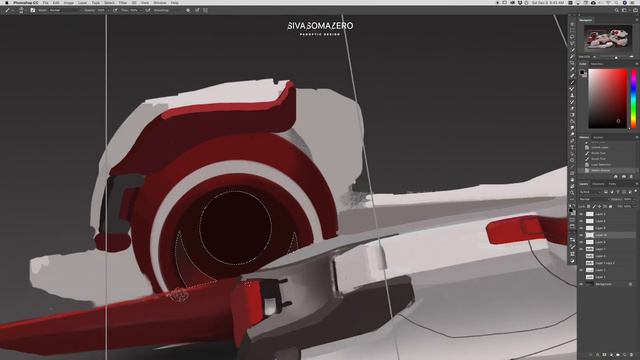Toggle lock position icon
Image resolution: width=640 pixels, height=360 pixels.
(x=600, y=207)
